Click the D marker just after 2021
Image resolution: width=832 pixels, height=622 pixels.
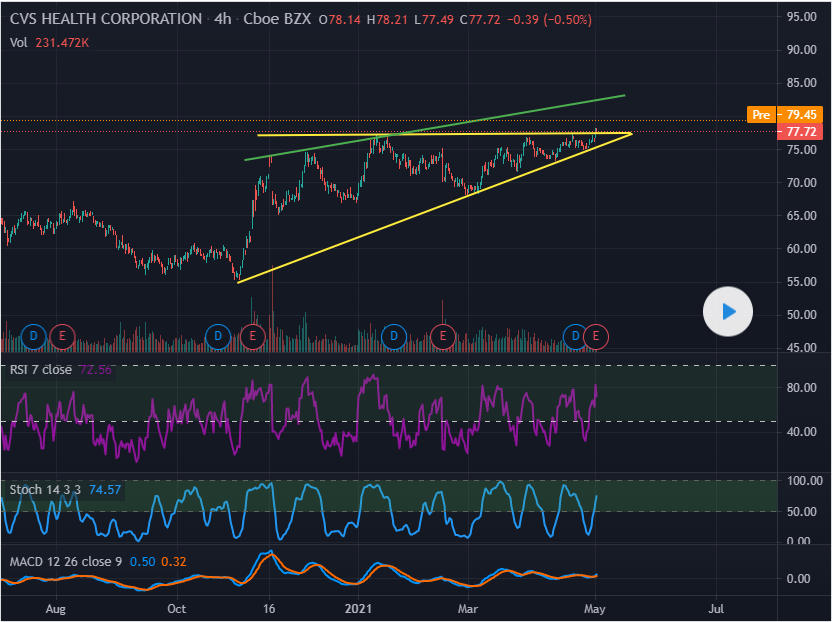pos(394,335)
